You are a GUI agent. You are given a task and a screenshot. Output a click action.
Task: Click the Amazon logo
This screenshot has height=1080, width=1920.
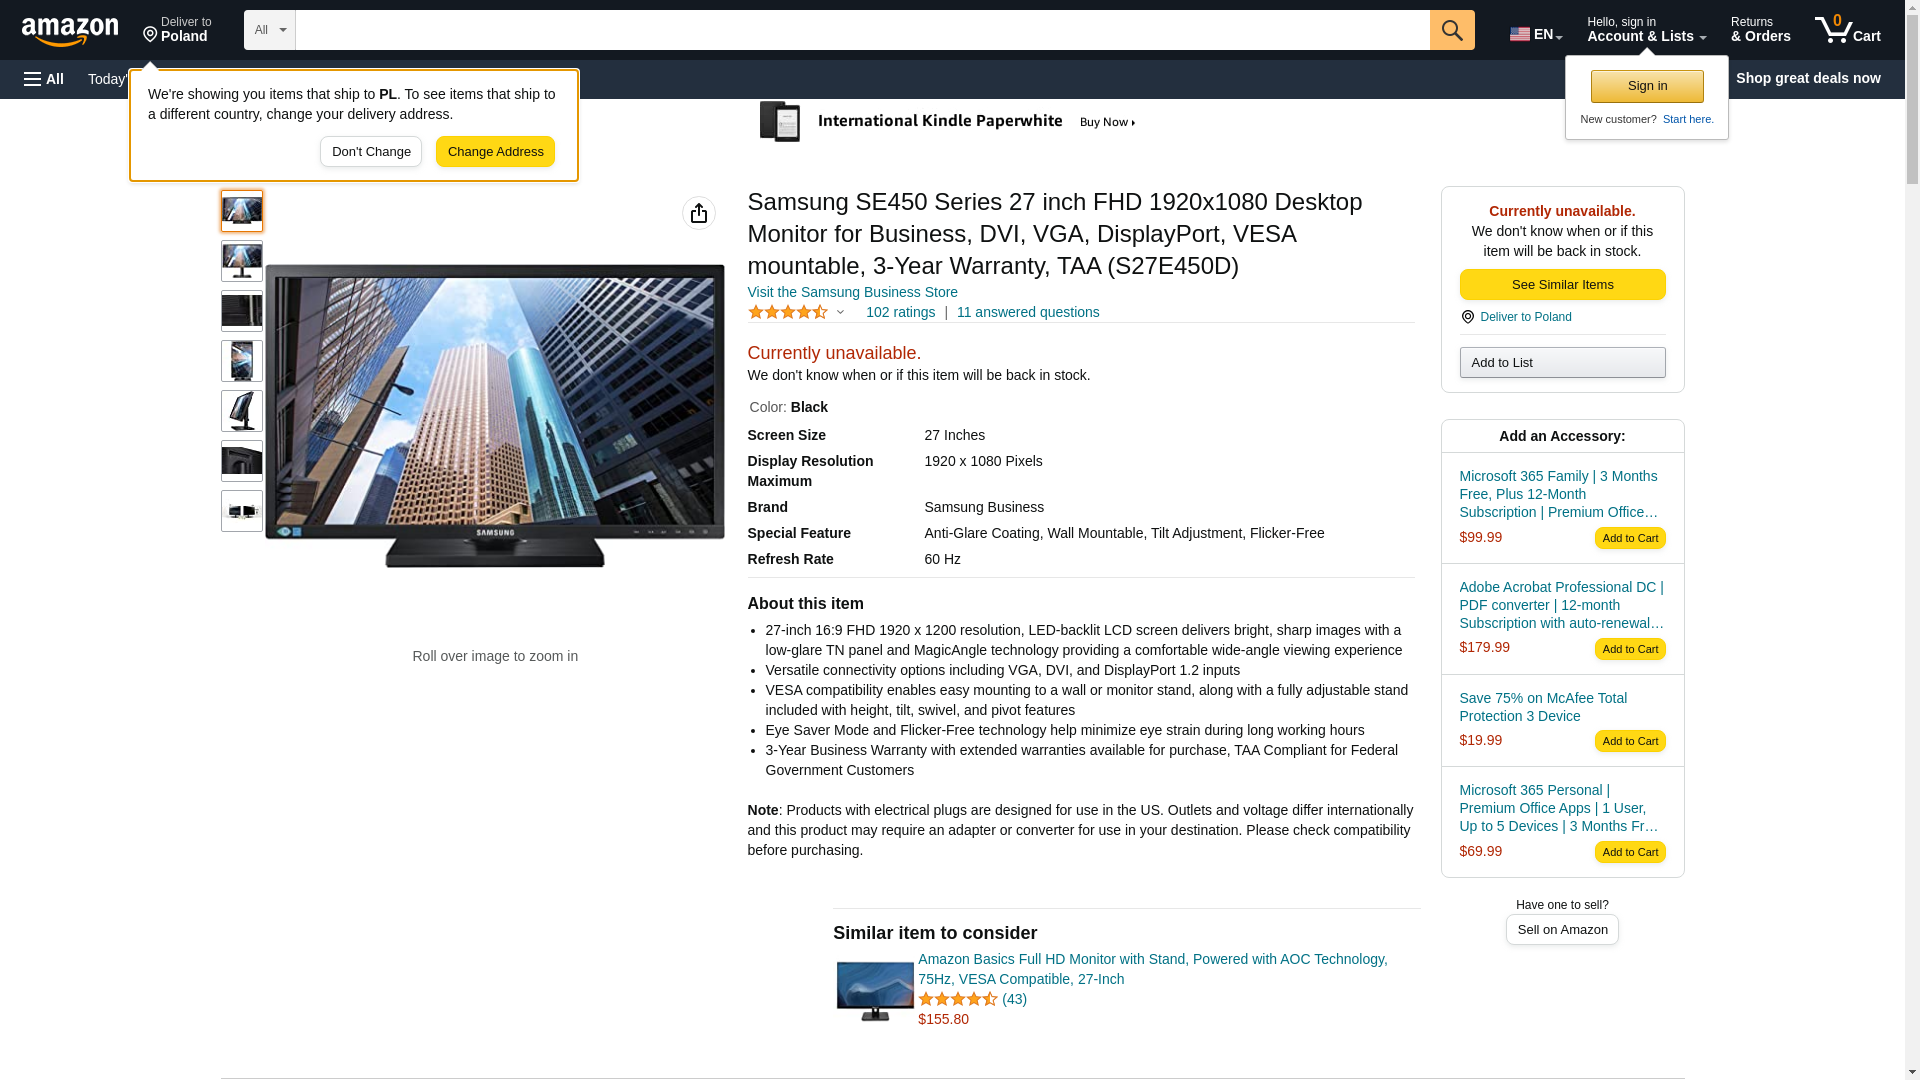point(70,31)
